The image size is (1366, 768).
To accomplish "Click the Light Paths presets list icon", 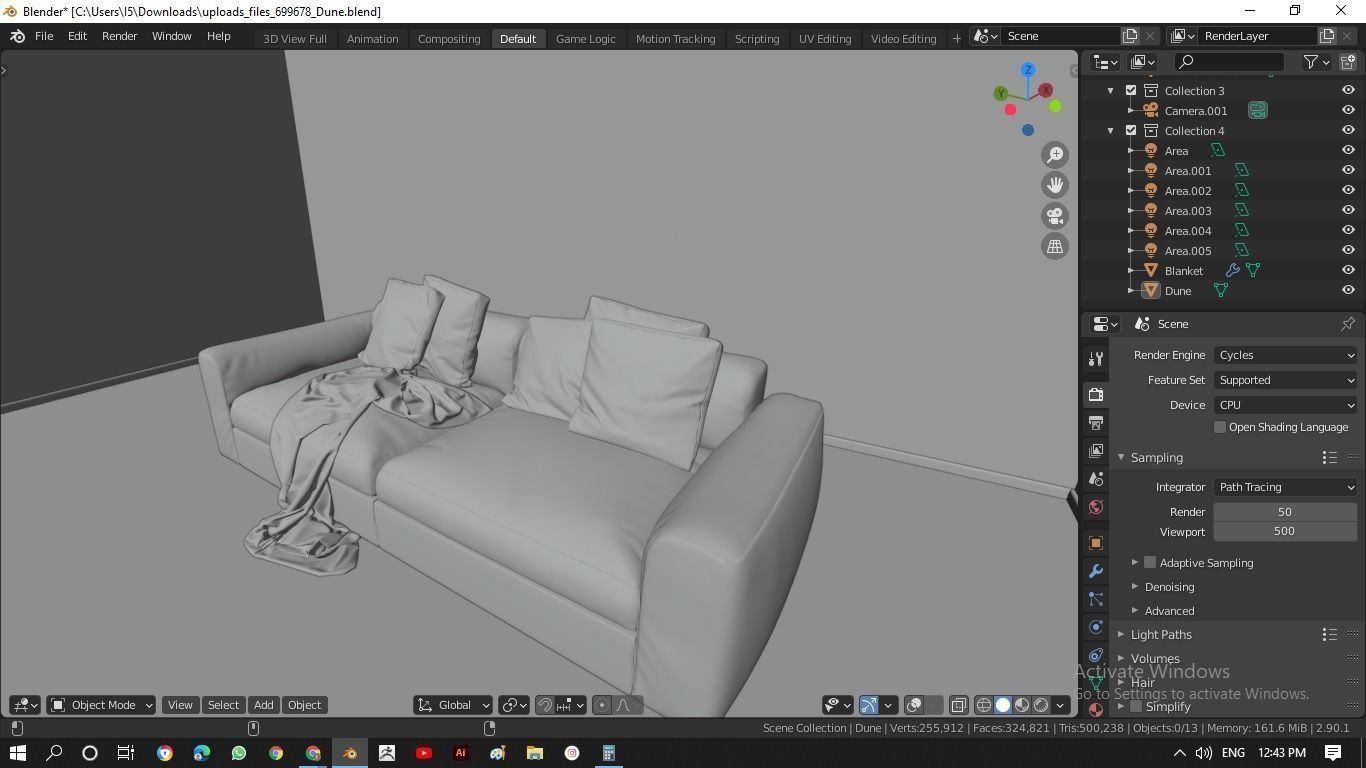I will pyautogui.click(x=1329, y=634).
